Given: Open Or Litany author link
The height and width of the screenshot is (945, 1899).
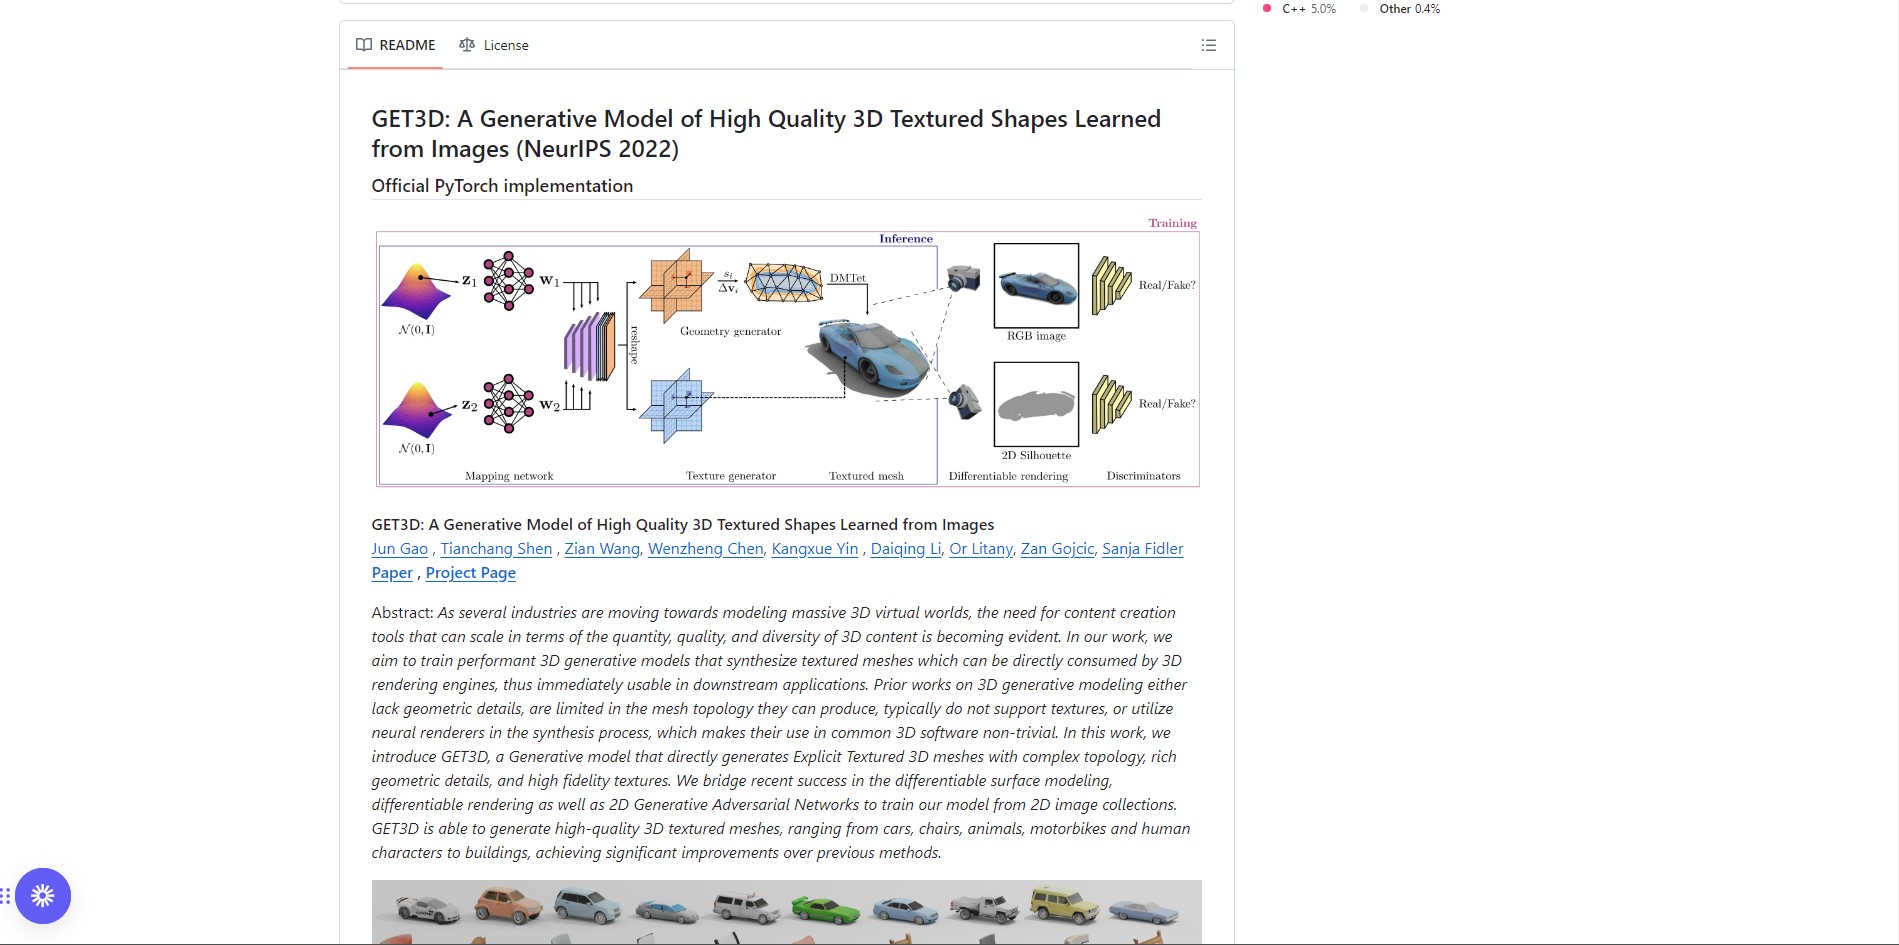Looking at the screenshot, I should click(981, 549).
